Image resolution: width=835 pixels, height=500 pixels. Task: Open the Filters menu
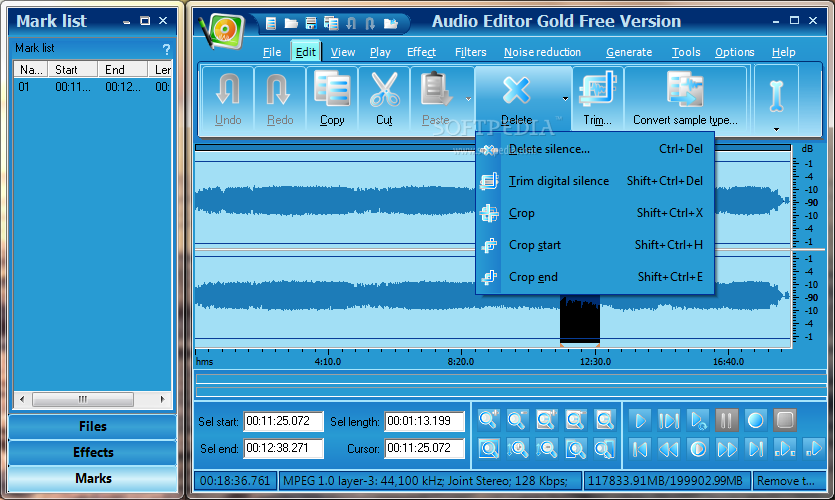coord(470,52)
